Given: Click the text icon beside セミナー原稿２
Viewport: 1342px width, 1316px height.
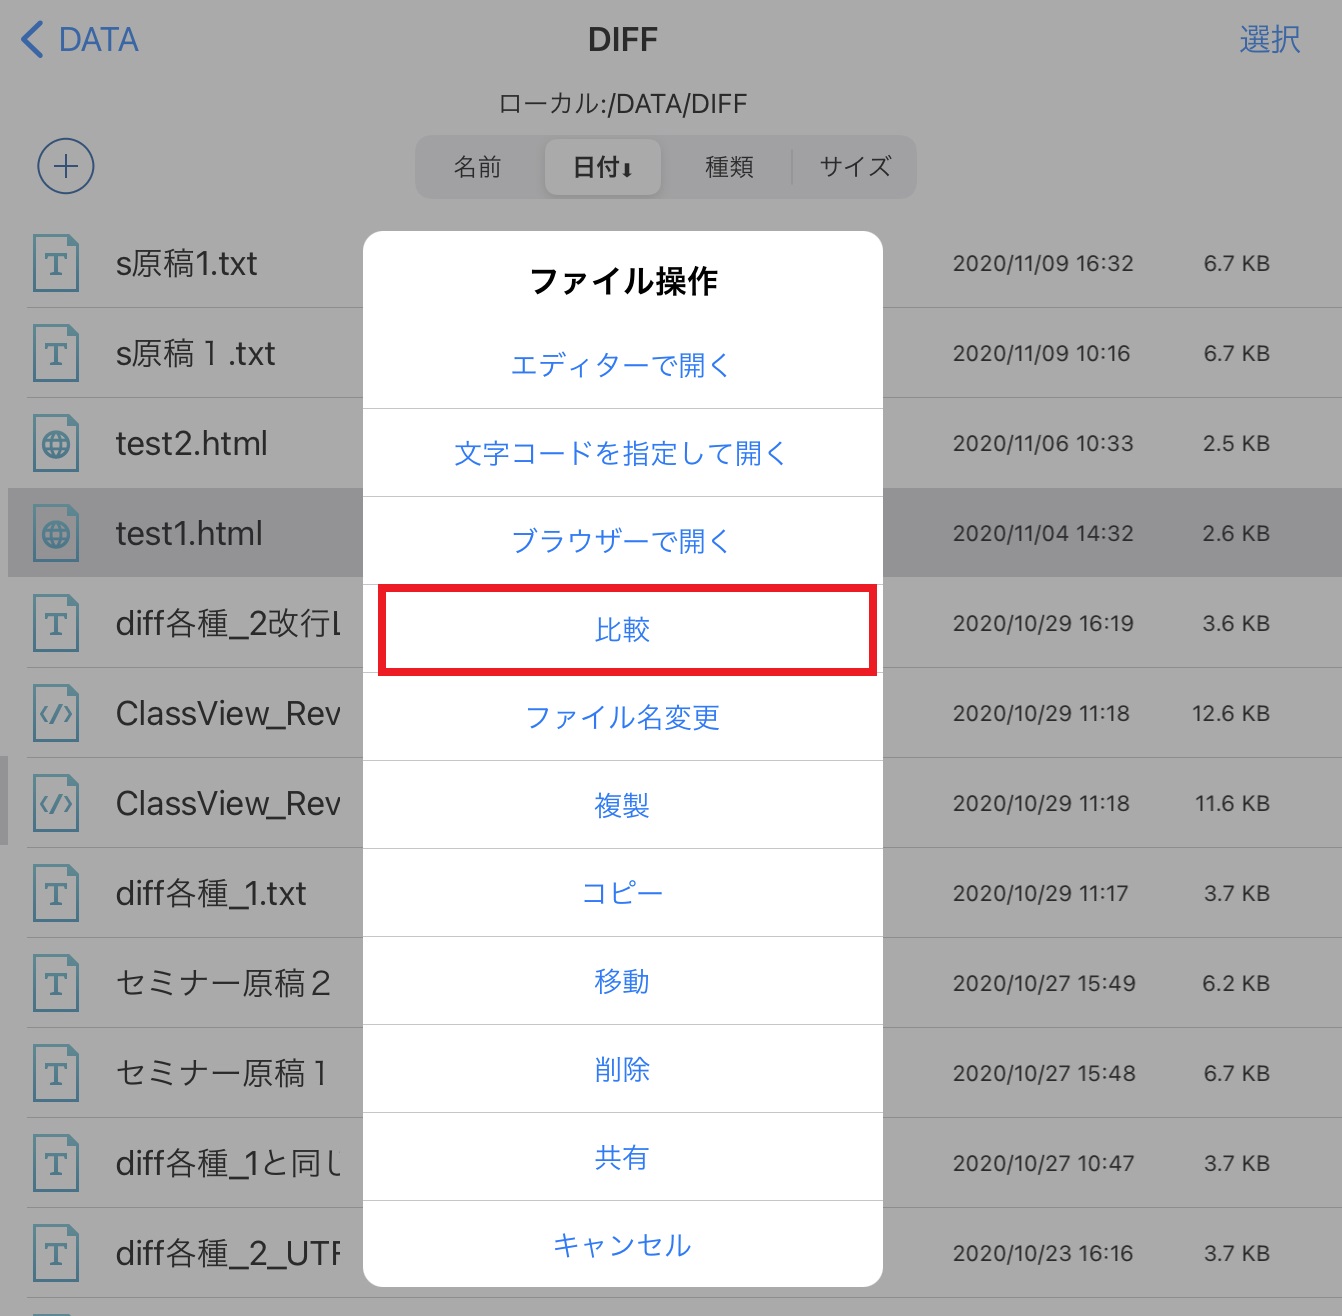Looking at the screenshot, I should point(56,983).
